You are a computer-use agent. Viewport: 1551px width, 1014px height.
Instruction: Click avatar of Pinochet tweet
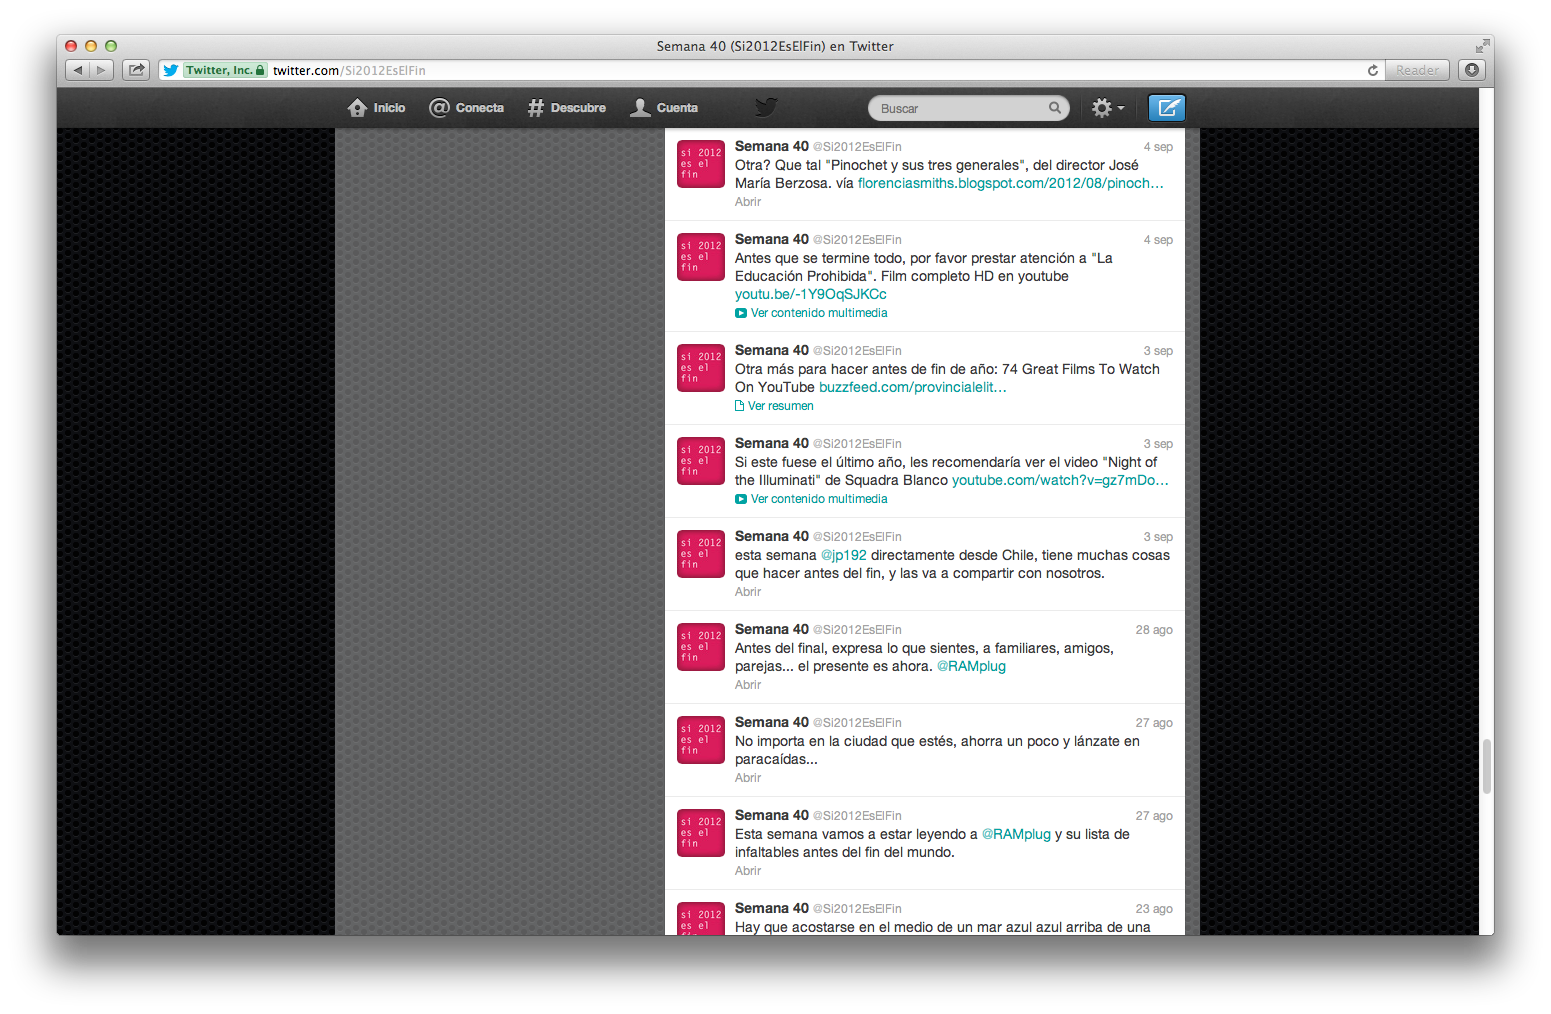(701, 164)
